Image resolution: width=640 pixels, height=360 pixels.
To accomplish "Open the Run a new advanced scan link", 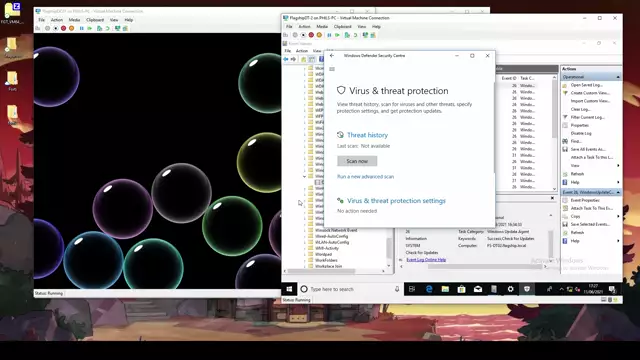I will (365, 177).
